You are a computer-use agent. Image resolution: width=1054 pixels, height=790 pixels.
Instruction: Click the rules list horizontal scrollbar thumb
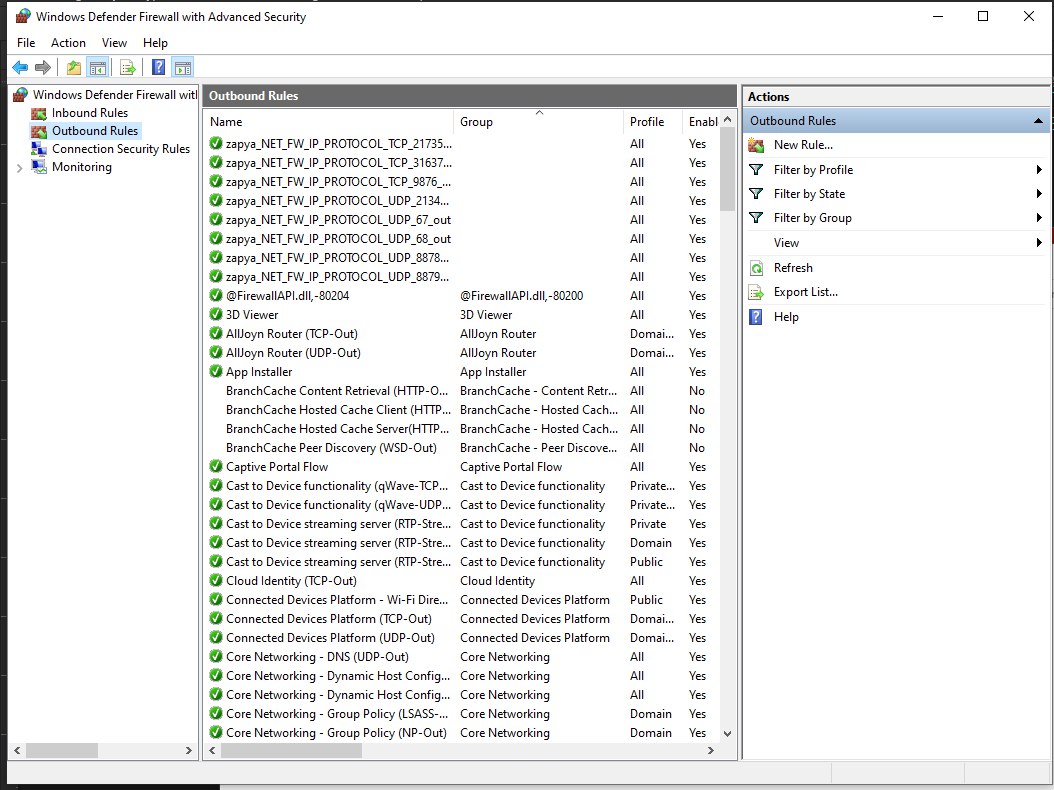pos(292,750)
